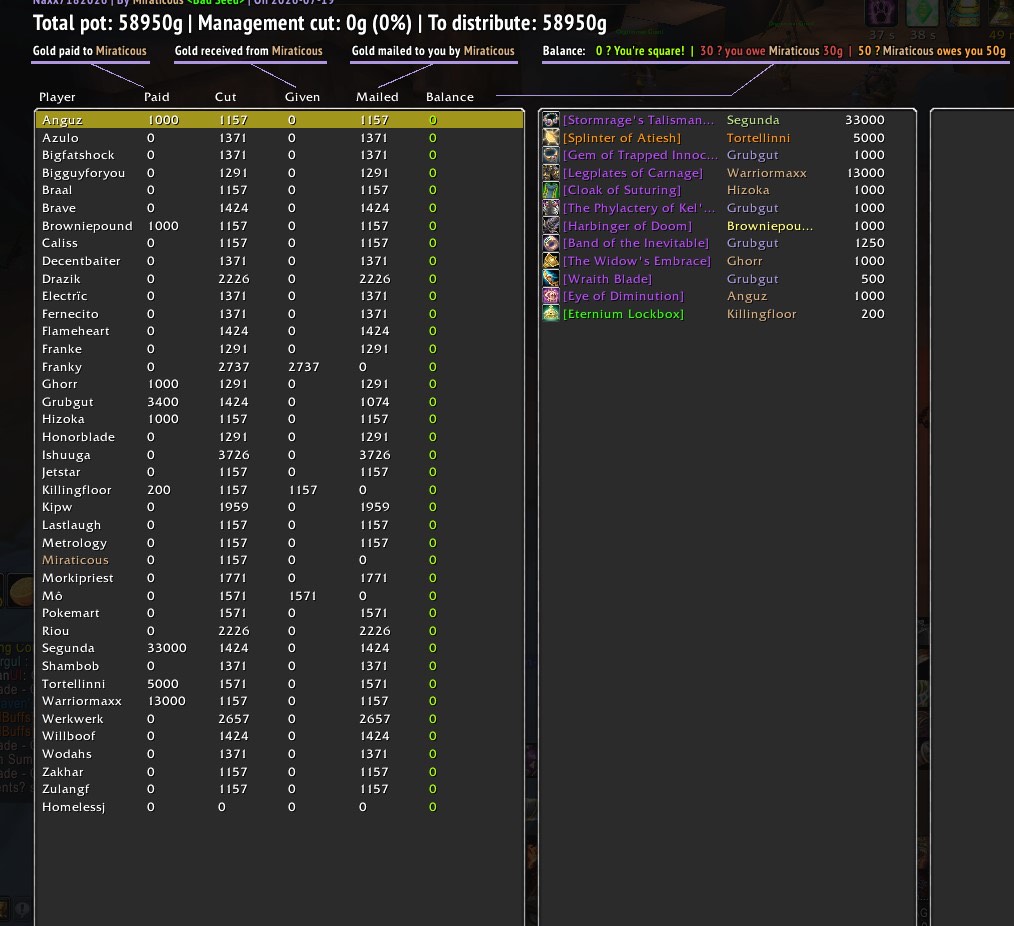Open the [Legplates of Carnage] item link

click(x=632, y=173)
